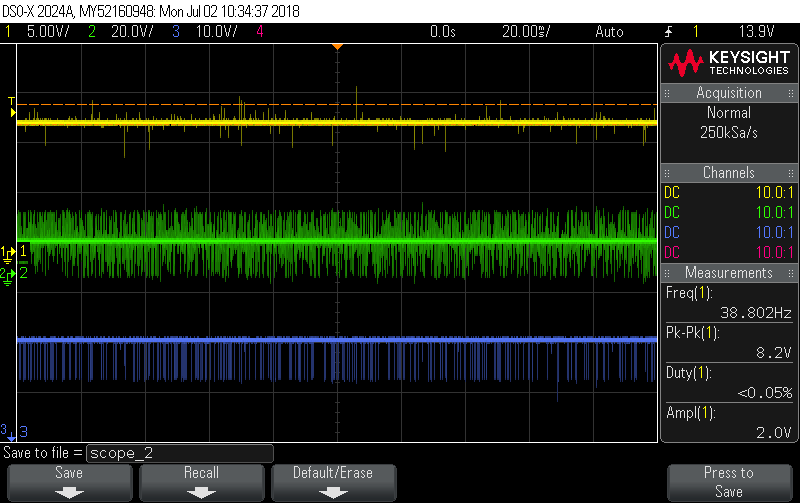Click the trigger source channel 1 indicator

click(695, 32)
